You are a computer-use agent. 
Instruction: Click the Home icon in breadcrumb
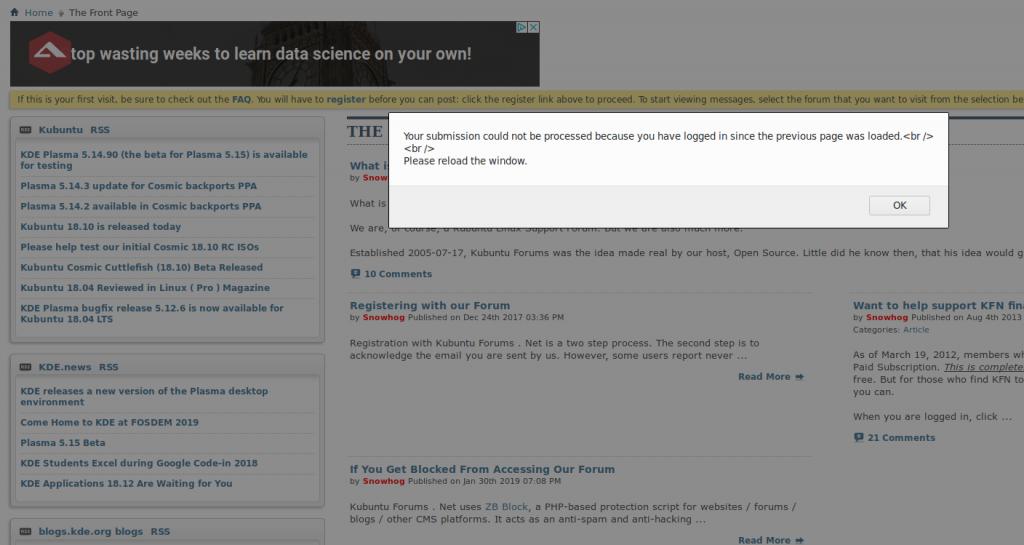coord(14,13)
